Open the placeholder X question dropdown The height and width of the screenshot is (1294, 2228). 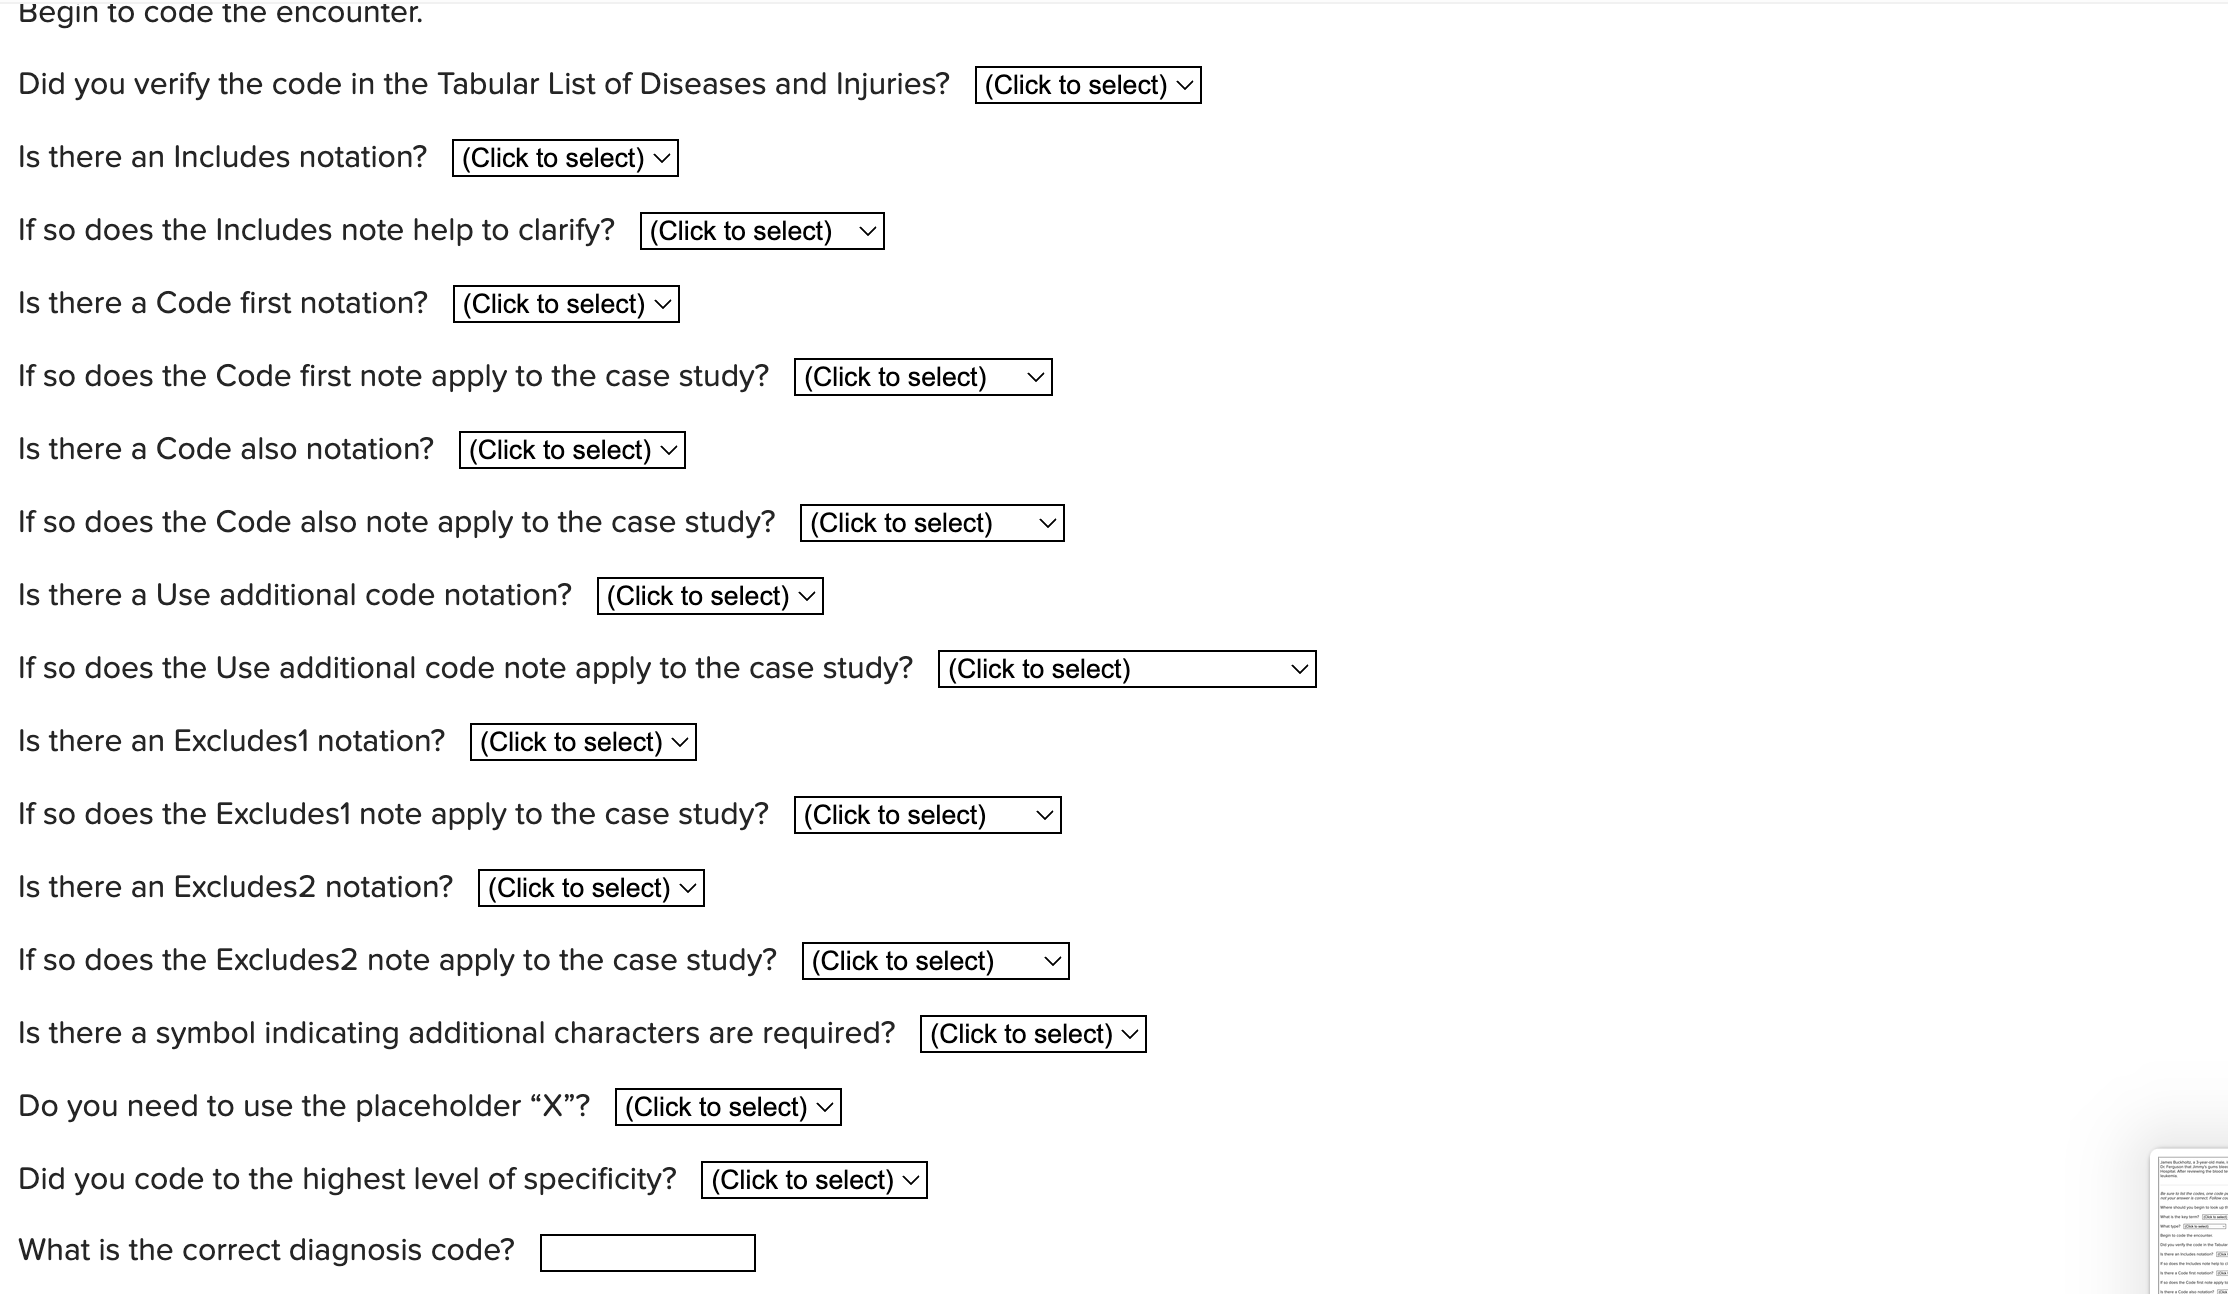(728, 1106)
